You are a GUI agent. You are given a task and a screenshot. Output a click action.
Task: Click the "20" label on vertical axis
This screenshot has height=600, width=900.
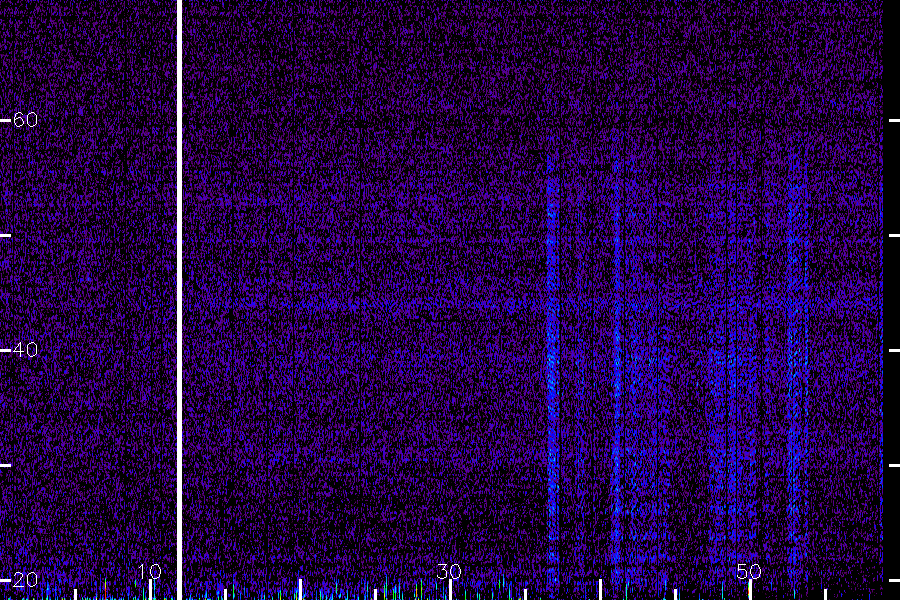(25, 580)
